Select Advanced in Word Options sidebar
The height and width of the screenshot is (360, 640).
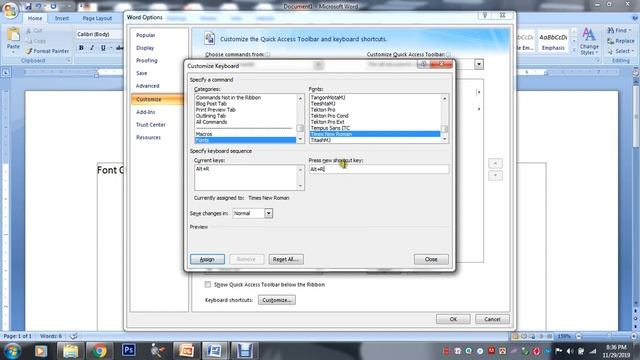pyautogui.click(x=148, y=86)
